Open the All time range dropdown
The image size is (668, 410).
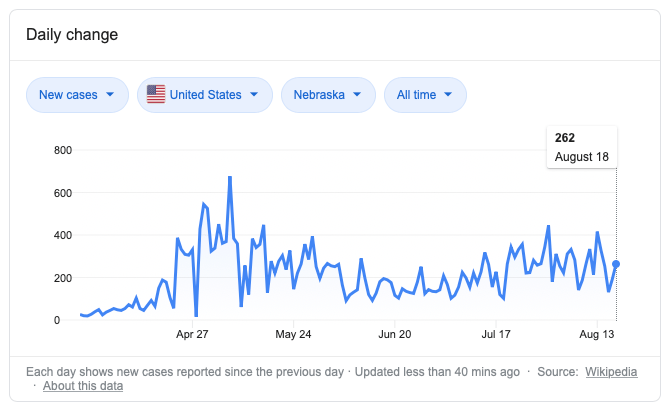point(424,95)
